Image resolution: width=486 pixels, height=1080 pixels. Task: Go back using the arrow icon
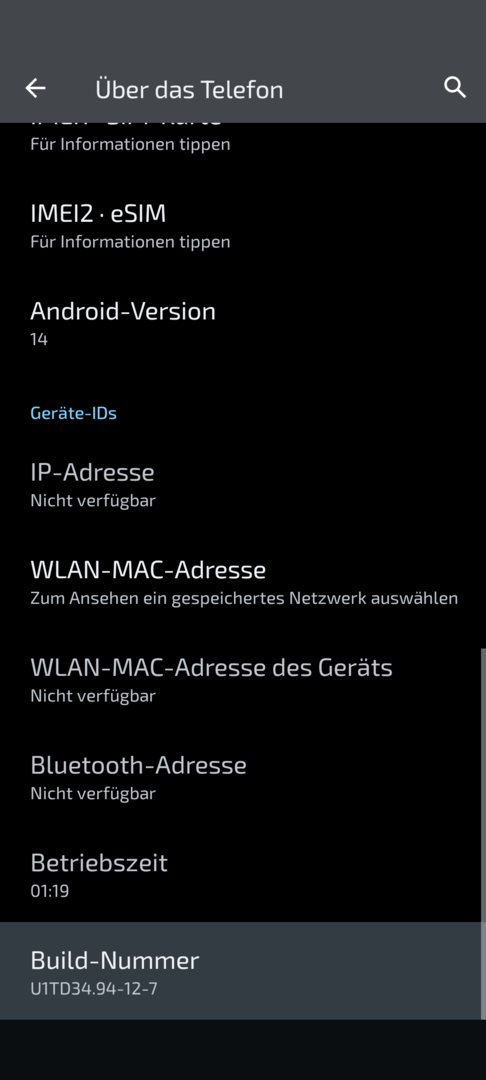[x=35, y=88]
